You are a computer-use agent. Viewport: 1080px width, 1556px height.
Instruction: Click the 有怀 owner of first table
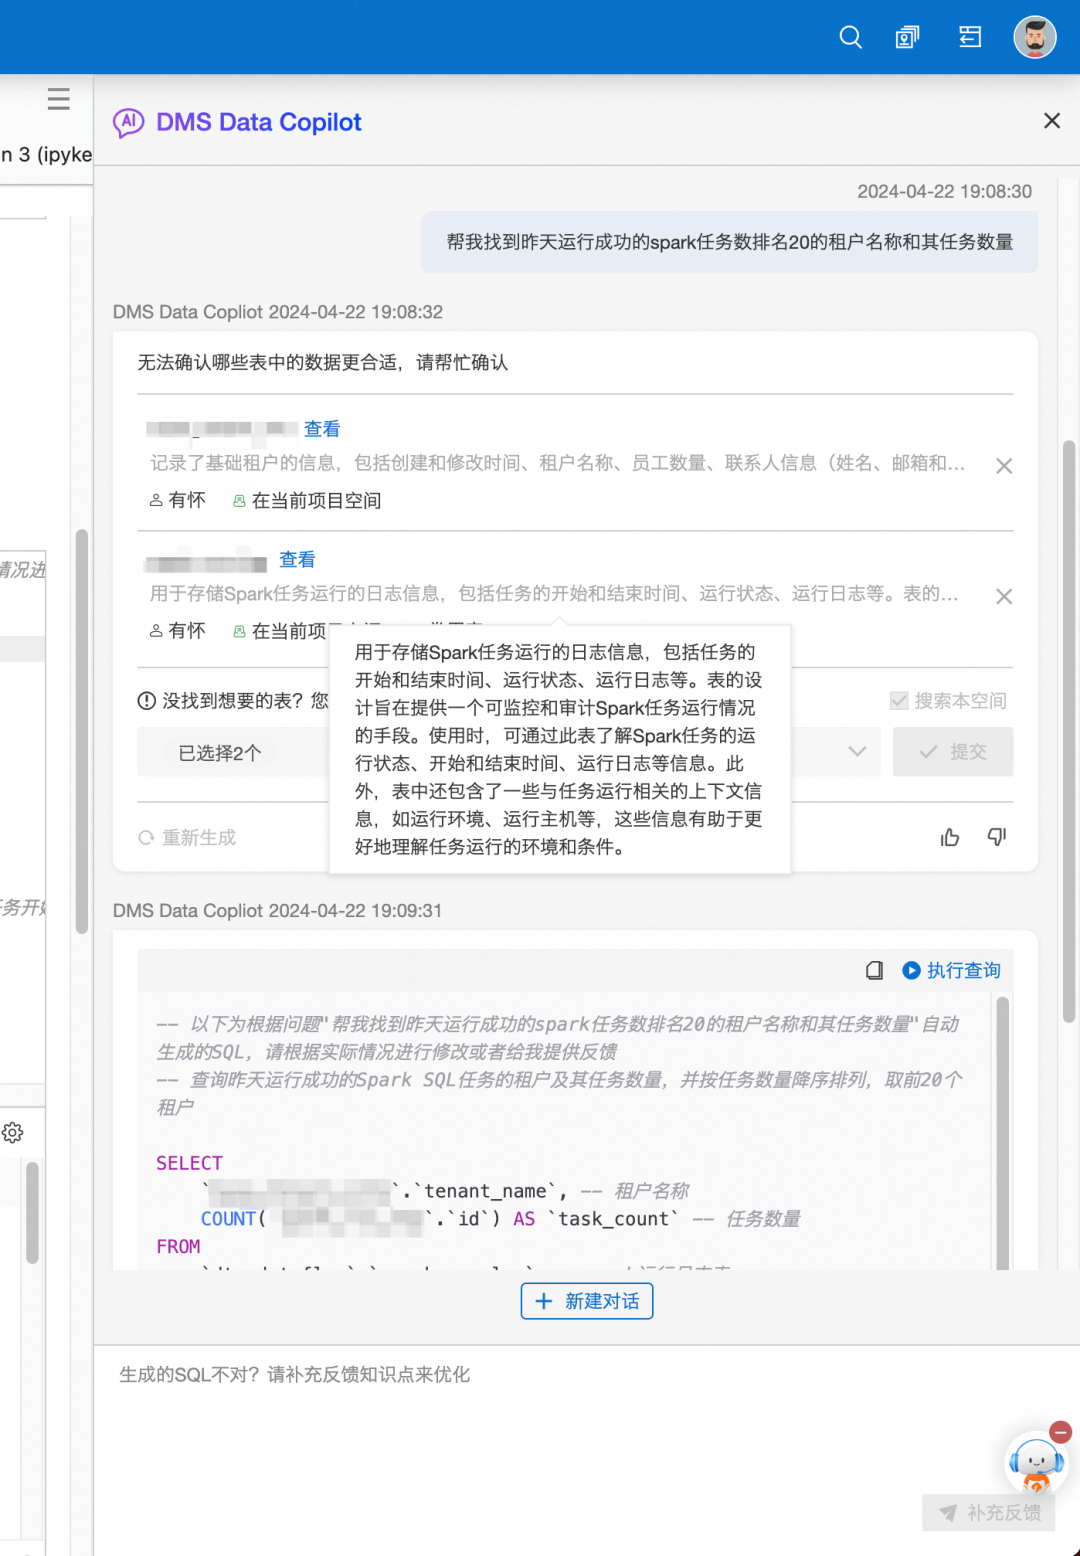[178, 500]
